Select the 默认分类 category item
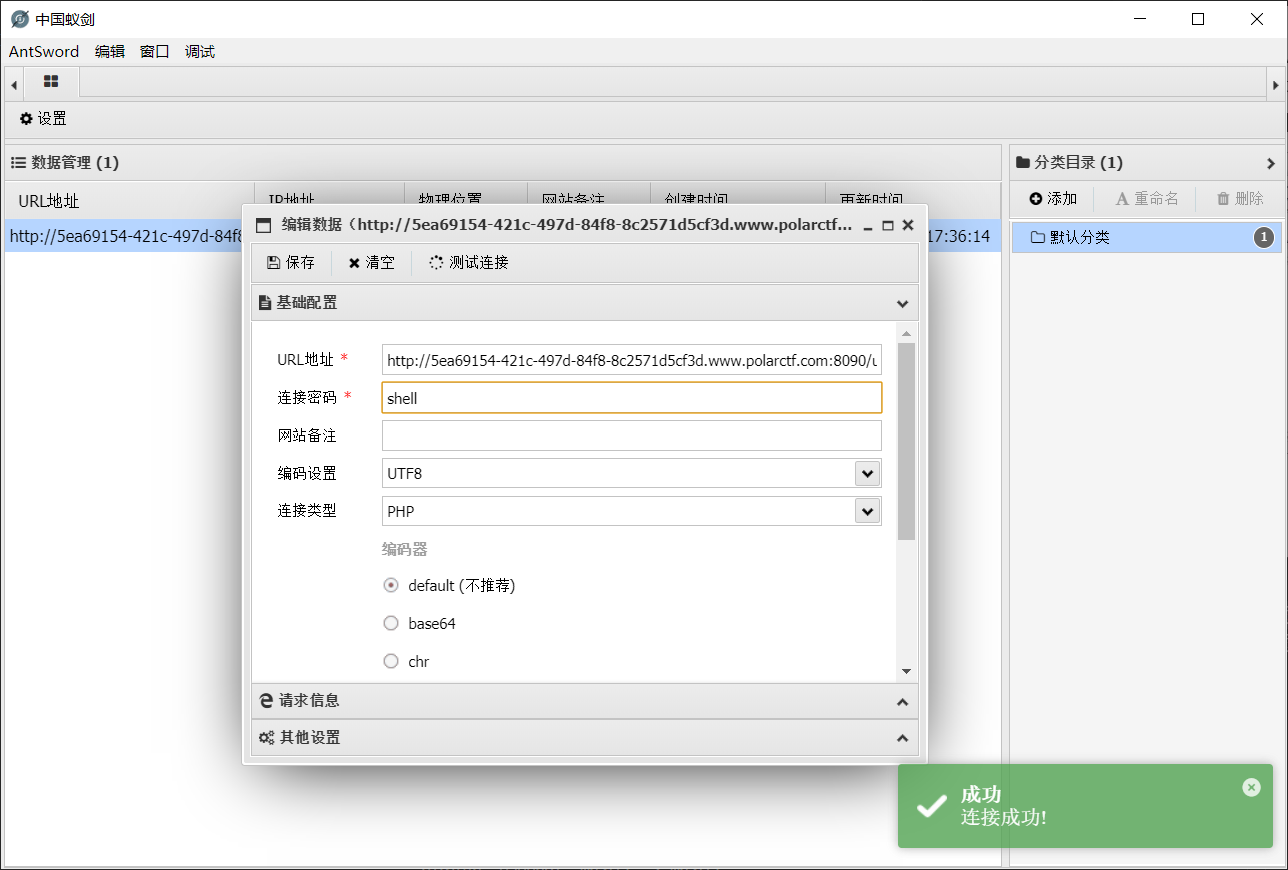 tap(1147, 238)
